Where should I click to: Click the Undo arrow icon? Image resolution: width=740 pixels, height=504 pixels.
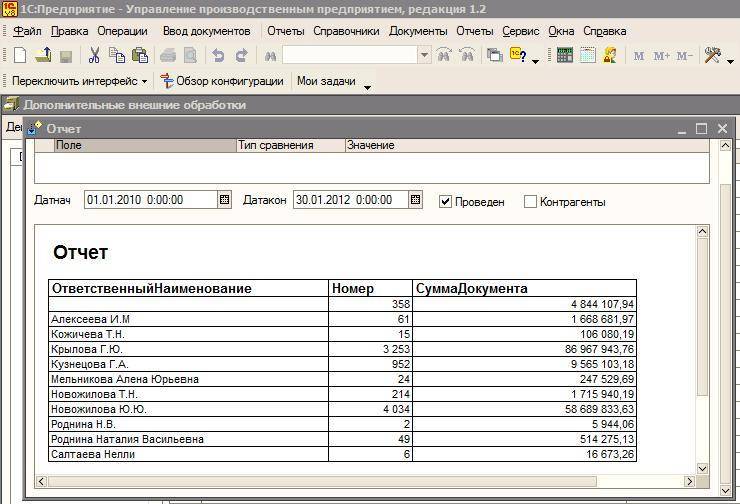coord(218,56)
